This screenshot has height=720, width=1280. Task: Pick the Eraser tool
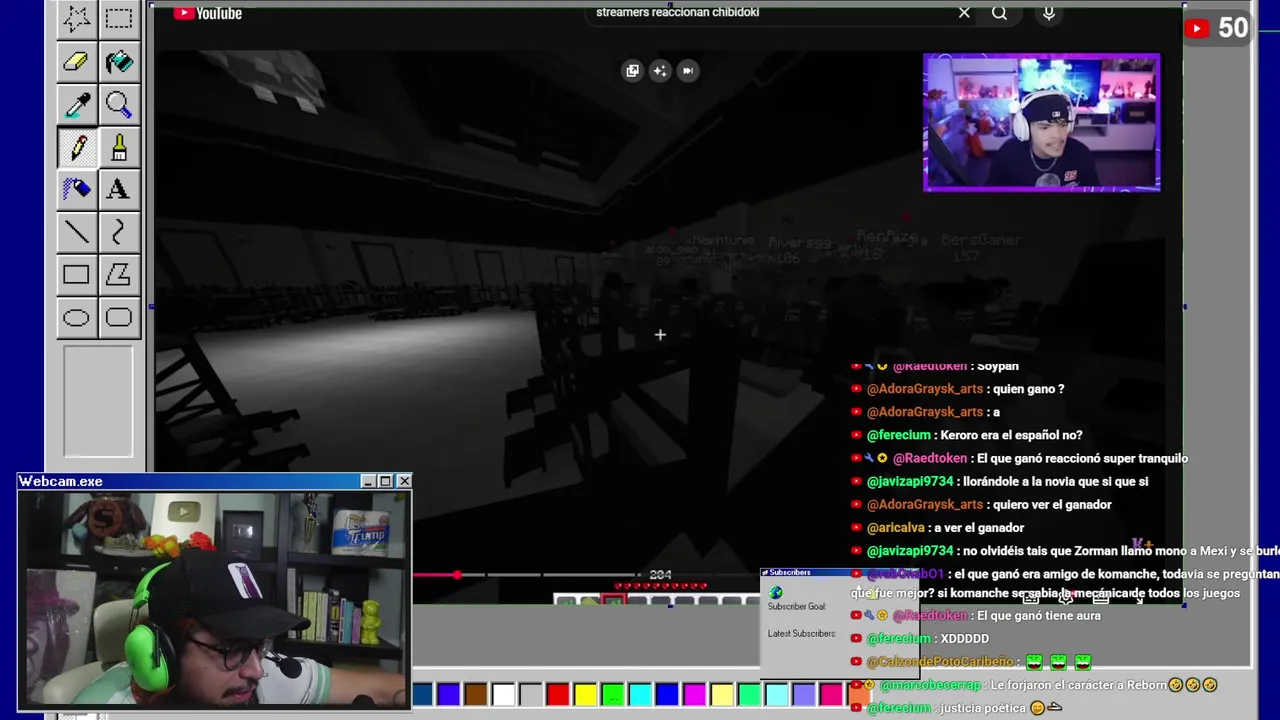76,62
